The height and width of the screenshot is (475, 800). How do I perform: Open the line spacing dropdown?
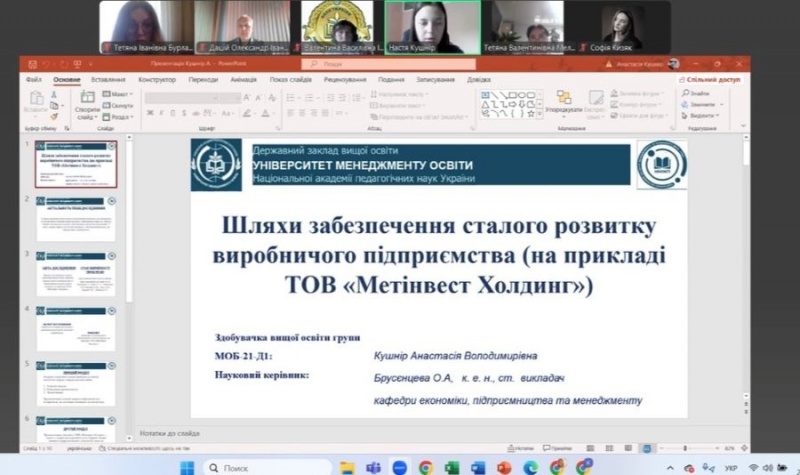(357, 97)
